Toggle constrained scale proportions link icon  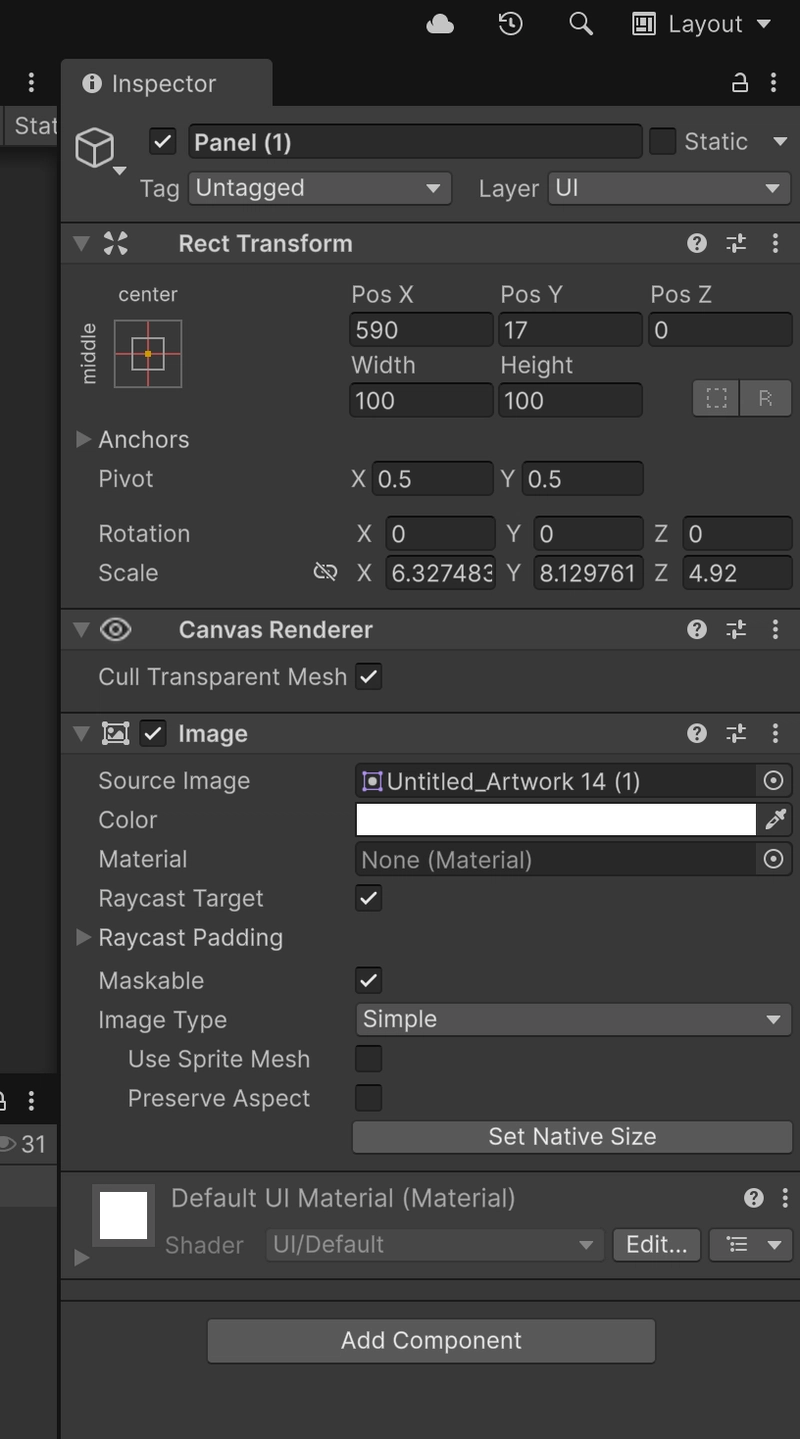325,572
